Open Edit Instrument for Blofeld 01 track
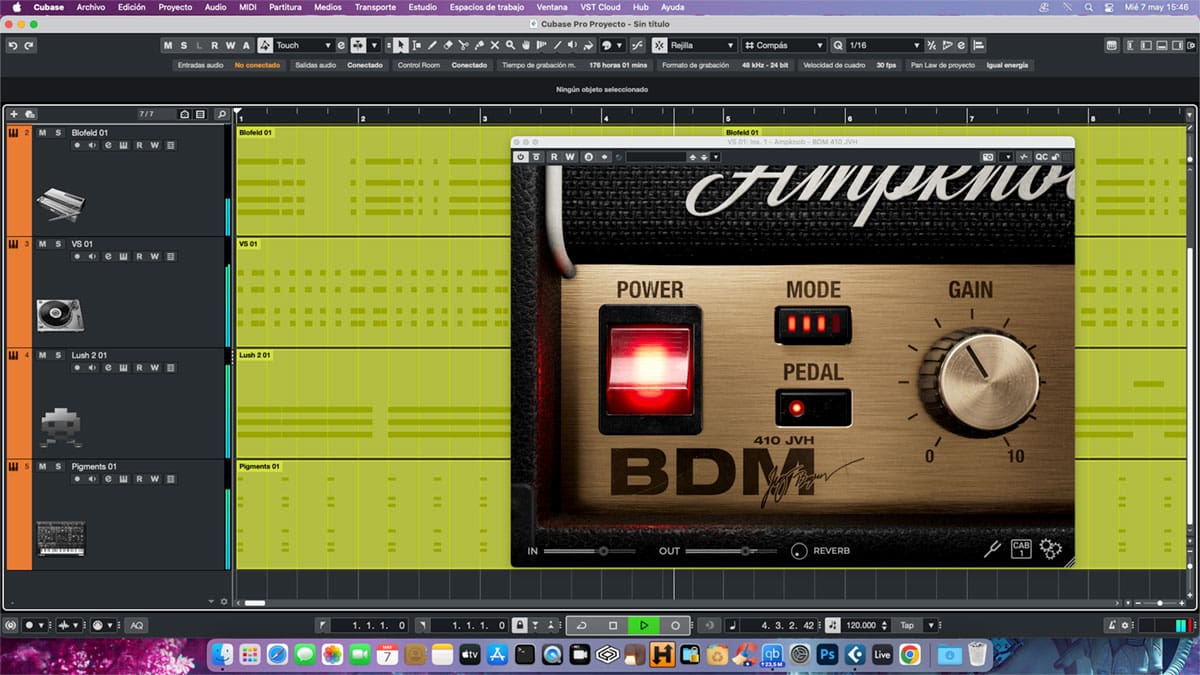 coord(123,145)
